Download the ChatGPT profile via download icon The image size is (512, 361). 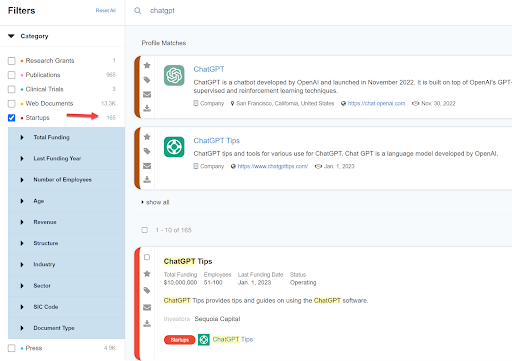147,108
